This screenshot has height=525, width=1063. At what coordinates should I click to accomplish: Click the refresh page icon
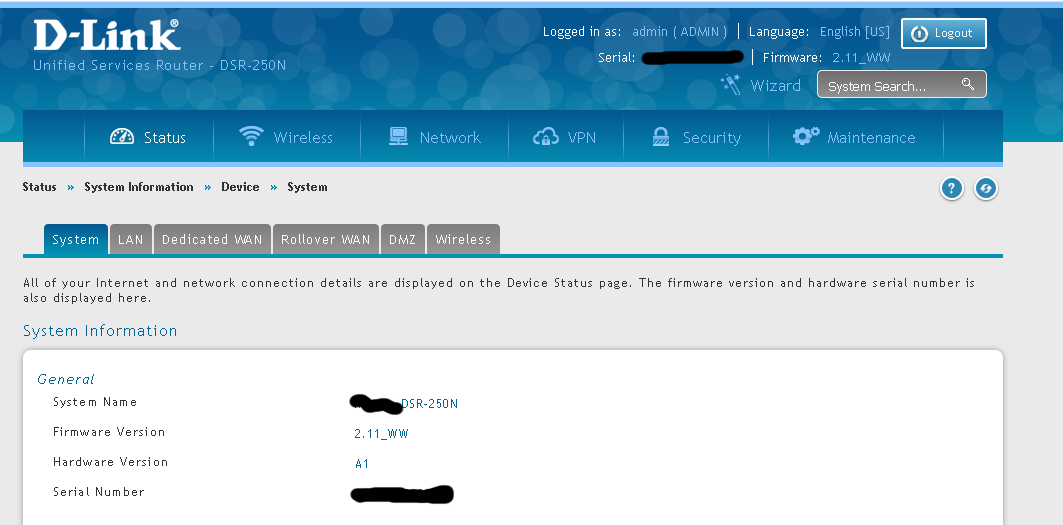(986, 188)
